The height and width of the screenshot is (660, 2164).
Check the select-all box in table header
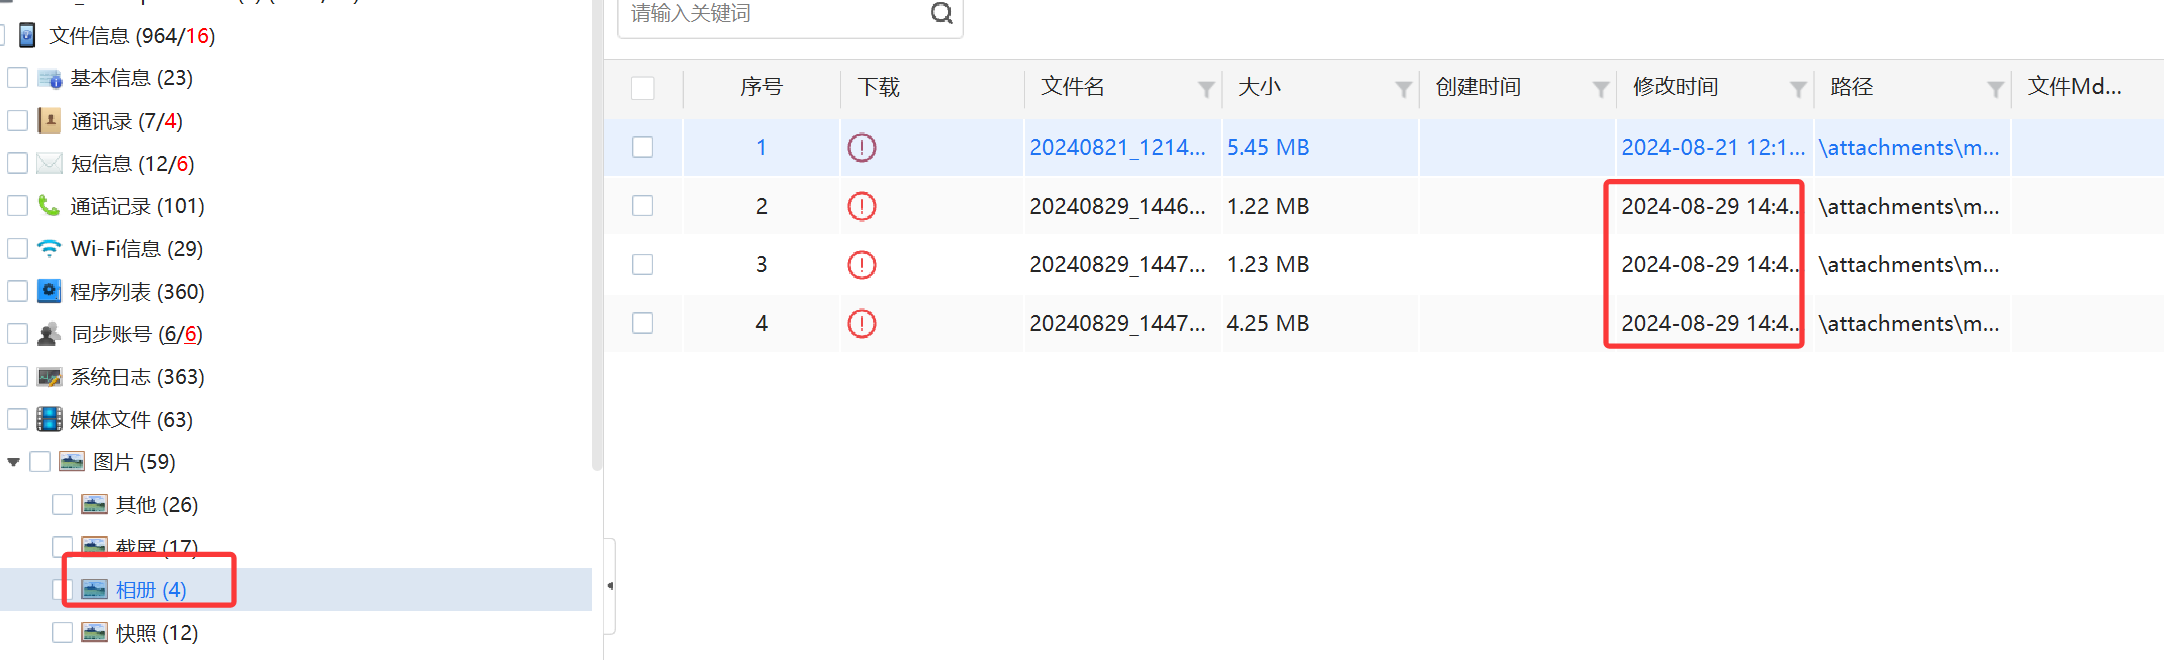pos(643,88)
